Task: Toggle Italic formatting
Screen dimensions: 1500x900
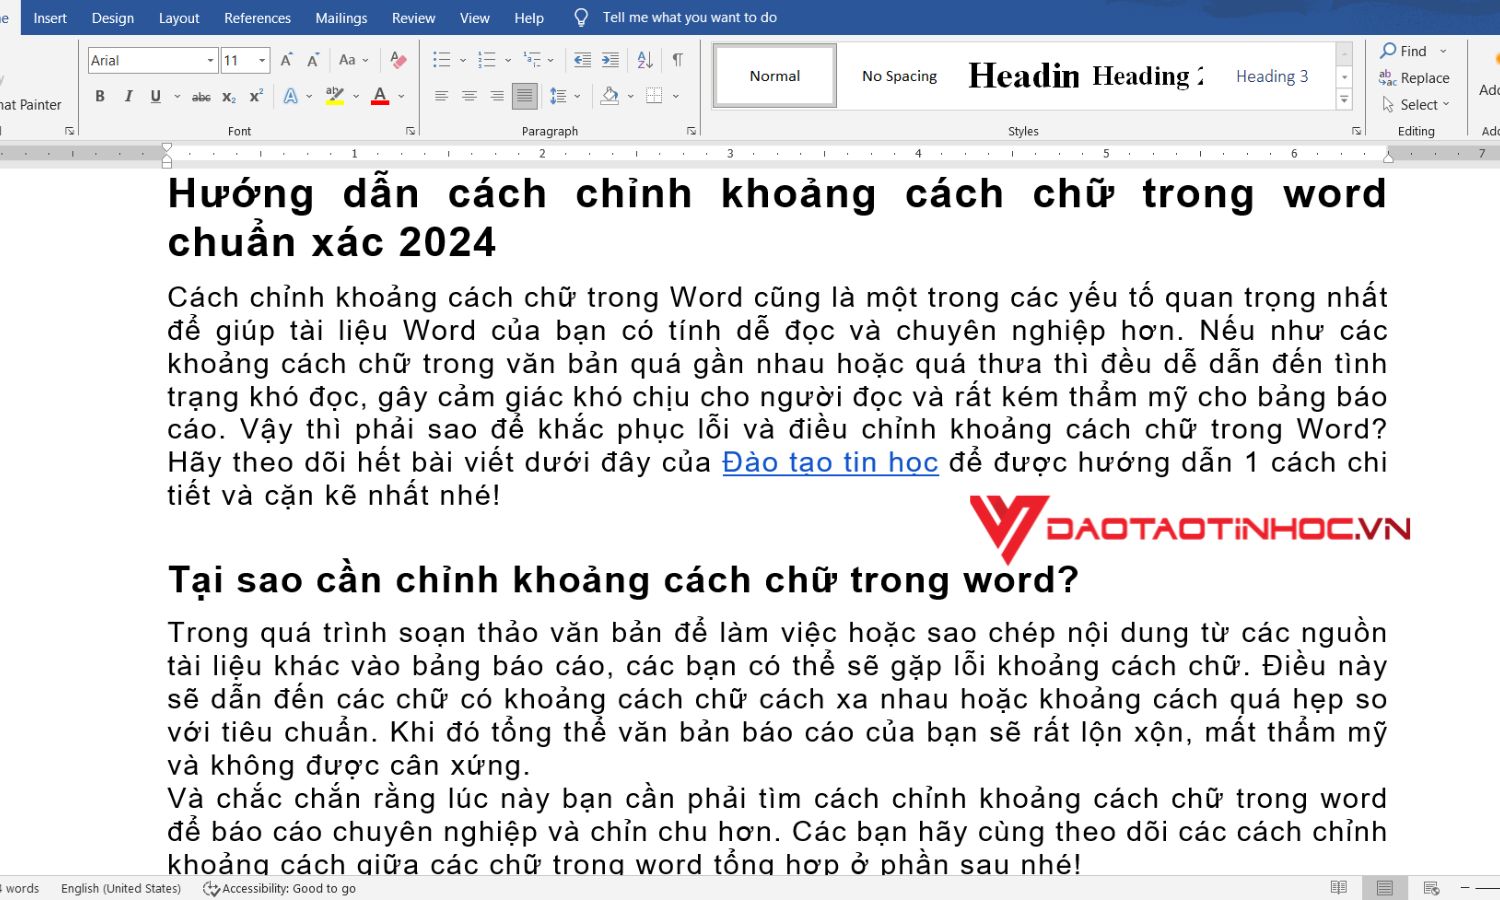Action: coord(128,97)
